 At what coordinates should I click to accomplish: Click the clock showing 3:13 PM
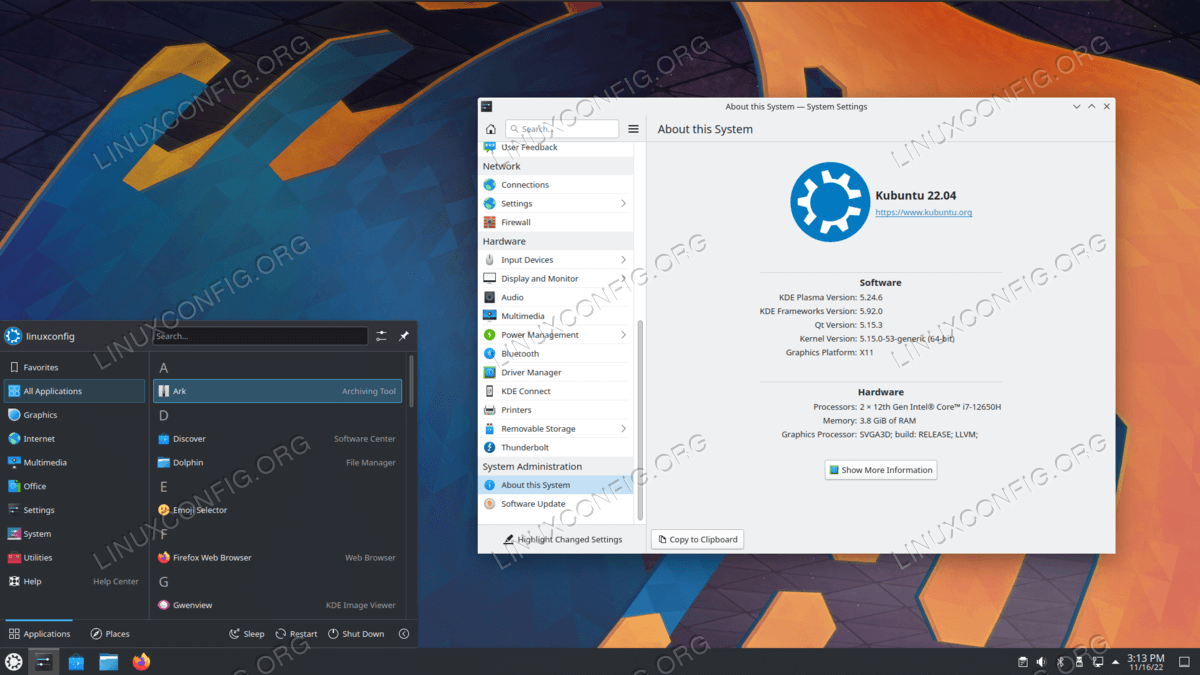tap(1145, 661)
